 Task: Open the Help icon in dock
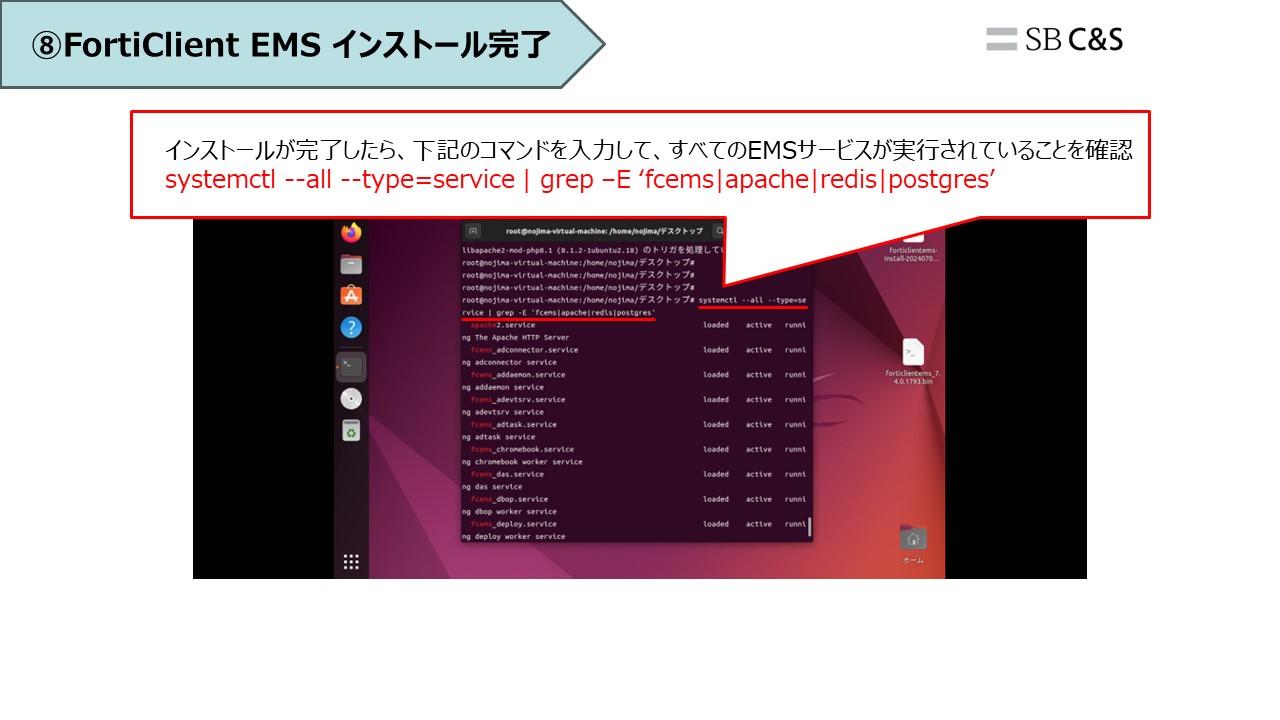point(351,327)
